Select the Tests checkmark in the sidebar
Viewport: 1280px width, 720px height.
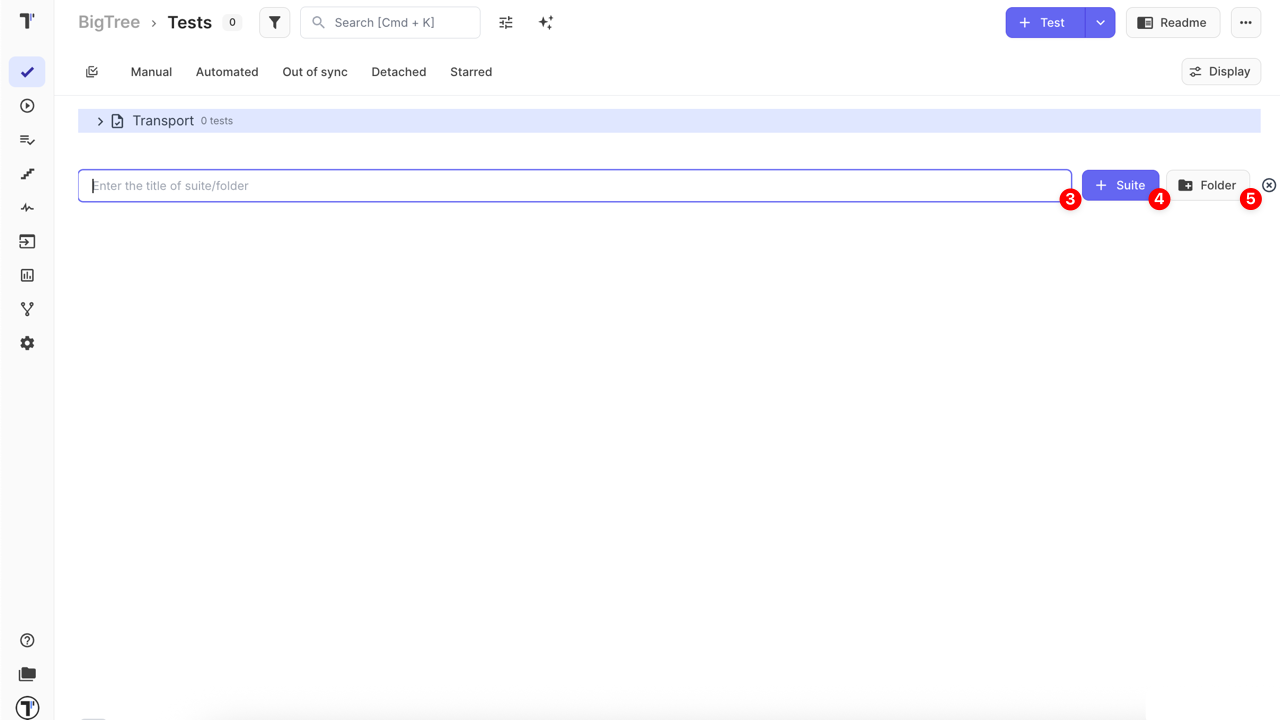pyautogui.click(x=26, y=71)
